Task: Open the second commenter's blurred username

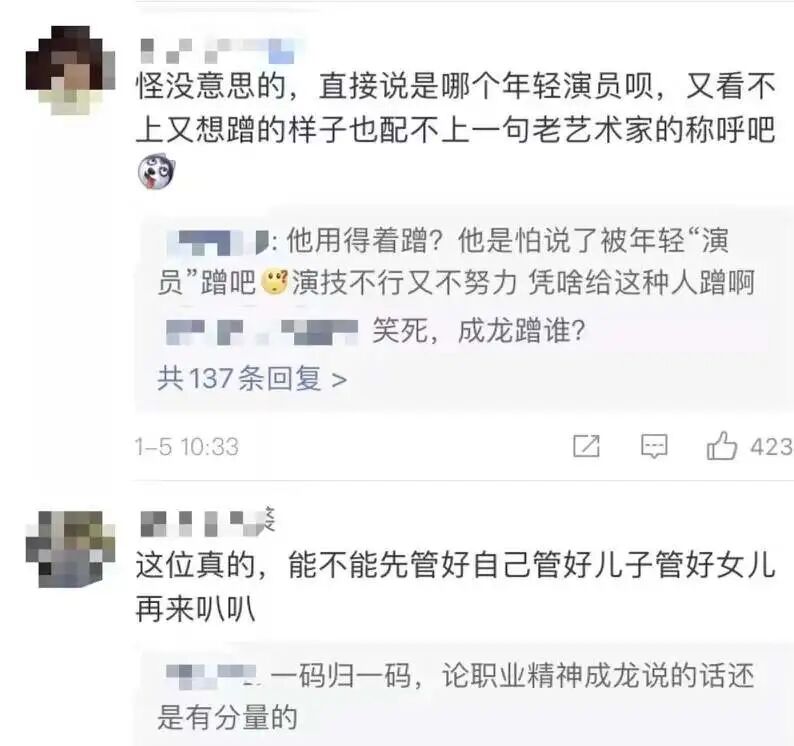Action: (207, 522)
